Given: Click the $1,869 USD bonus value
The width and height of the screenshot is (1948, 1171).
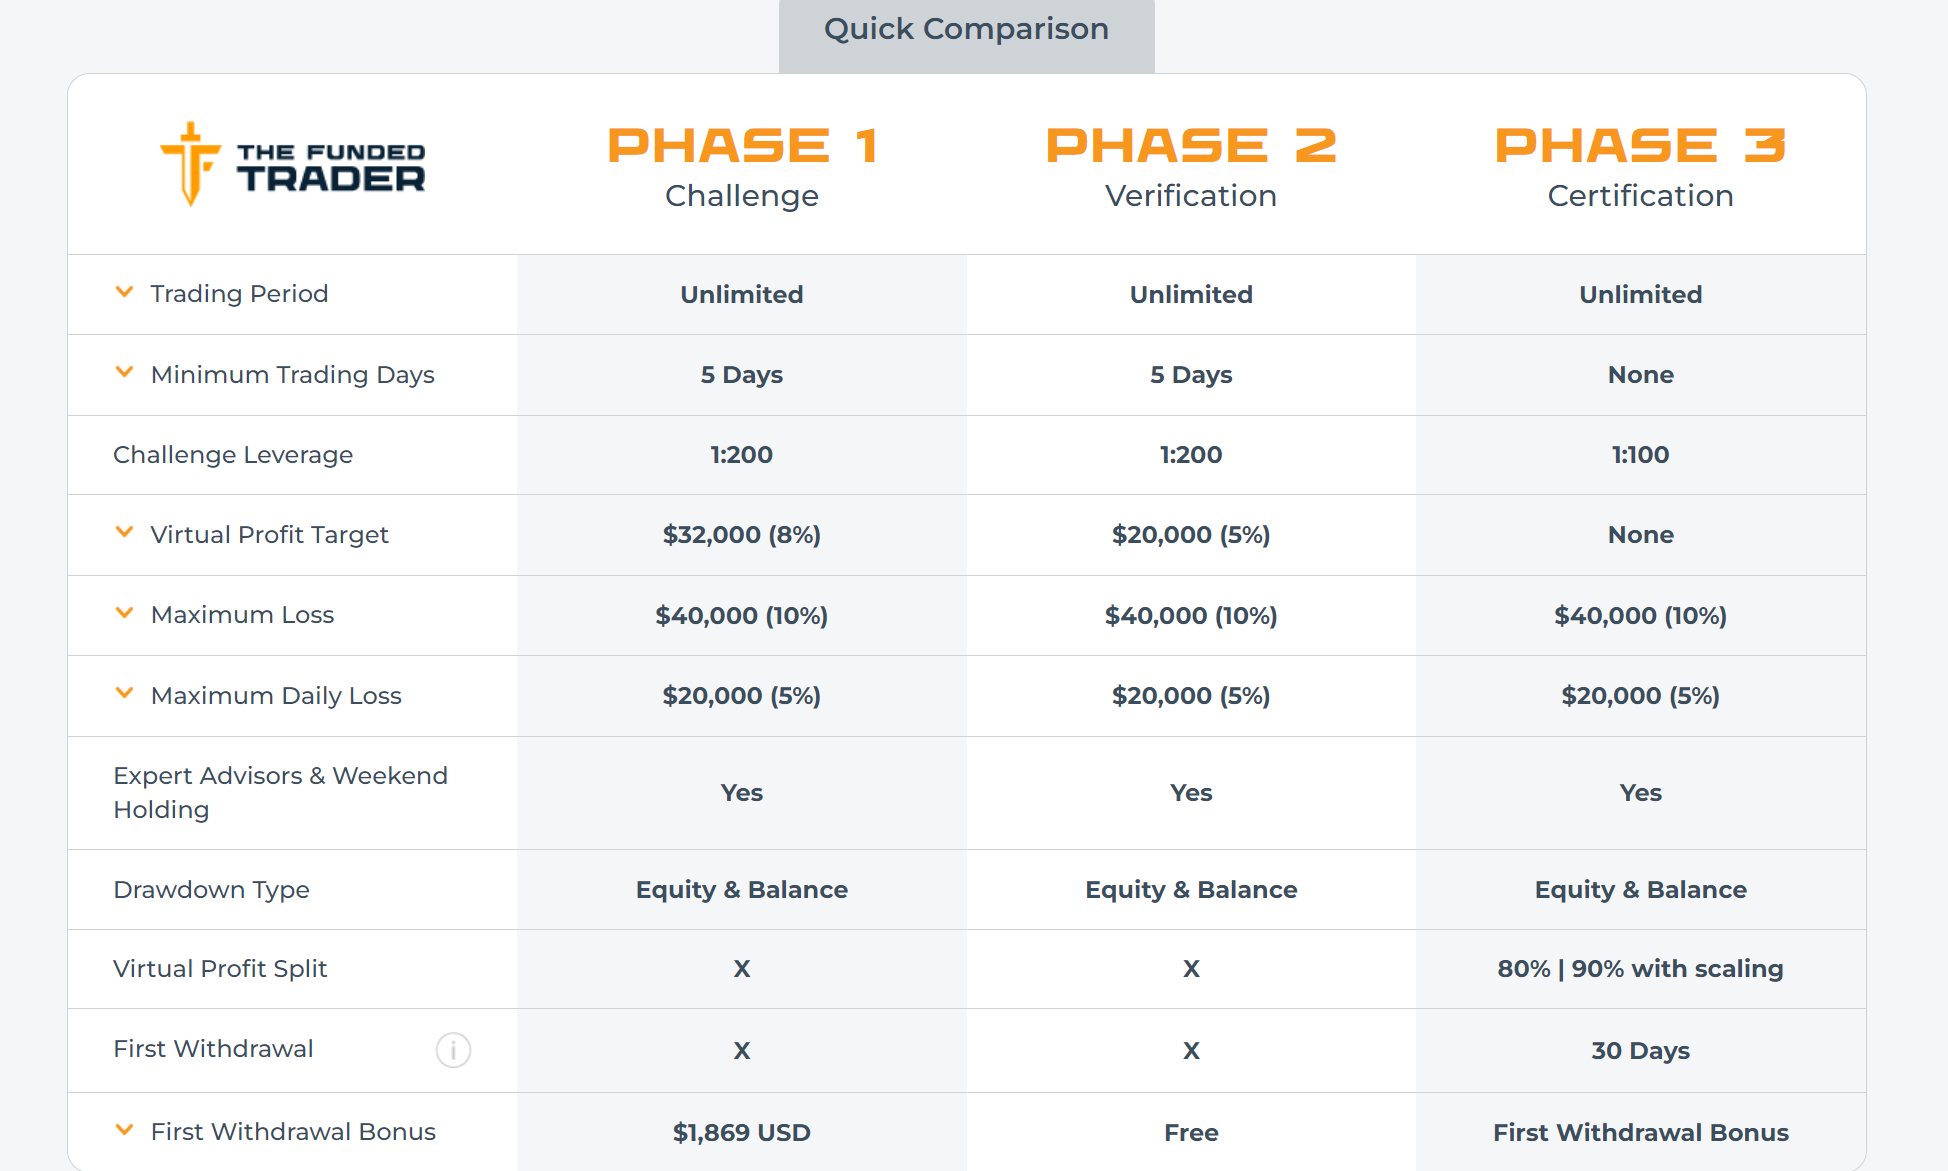Looking at the screenshot, I should (x=742, y=1133).
